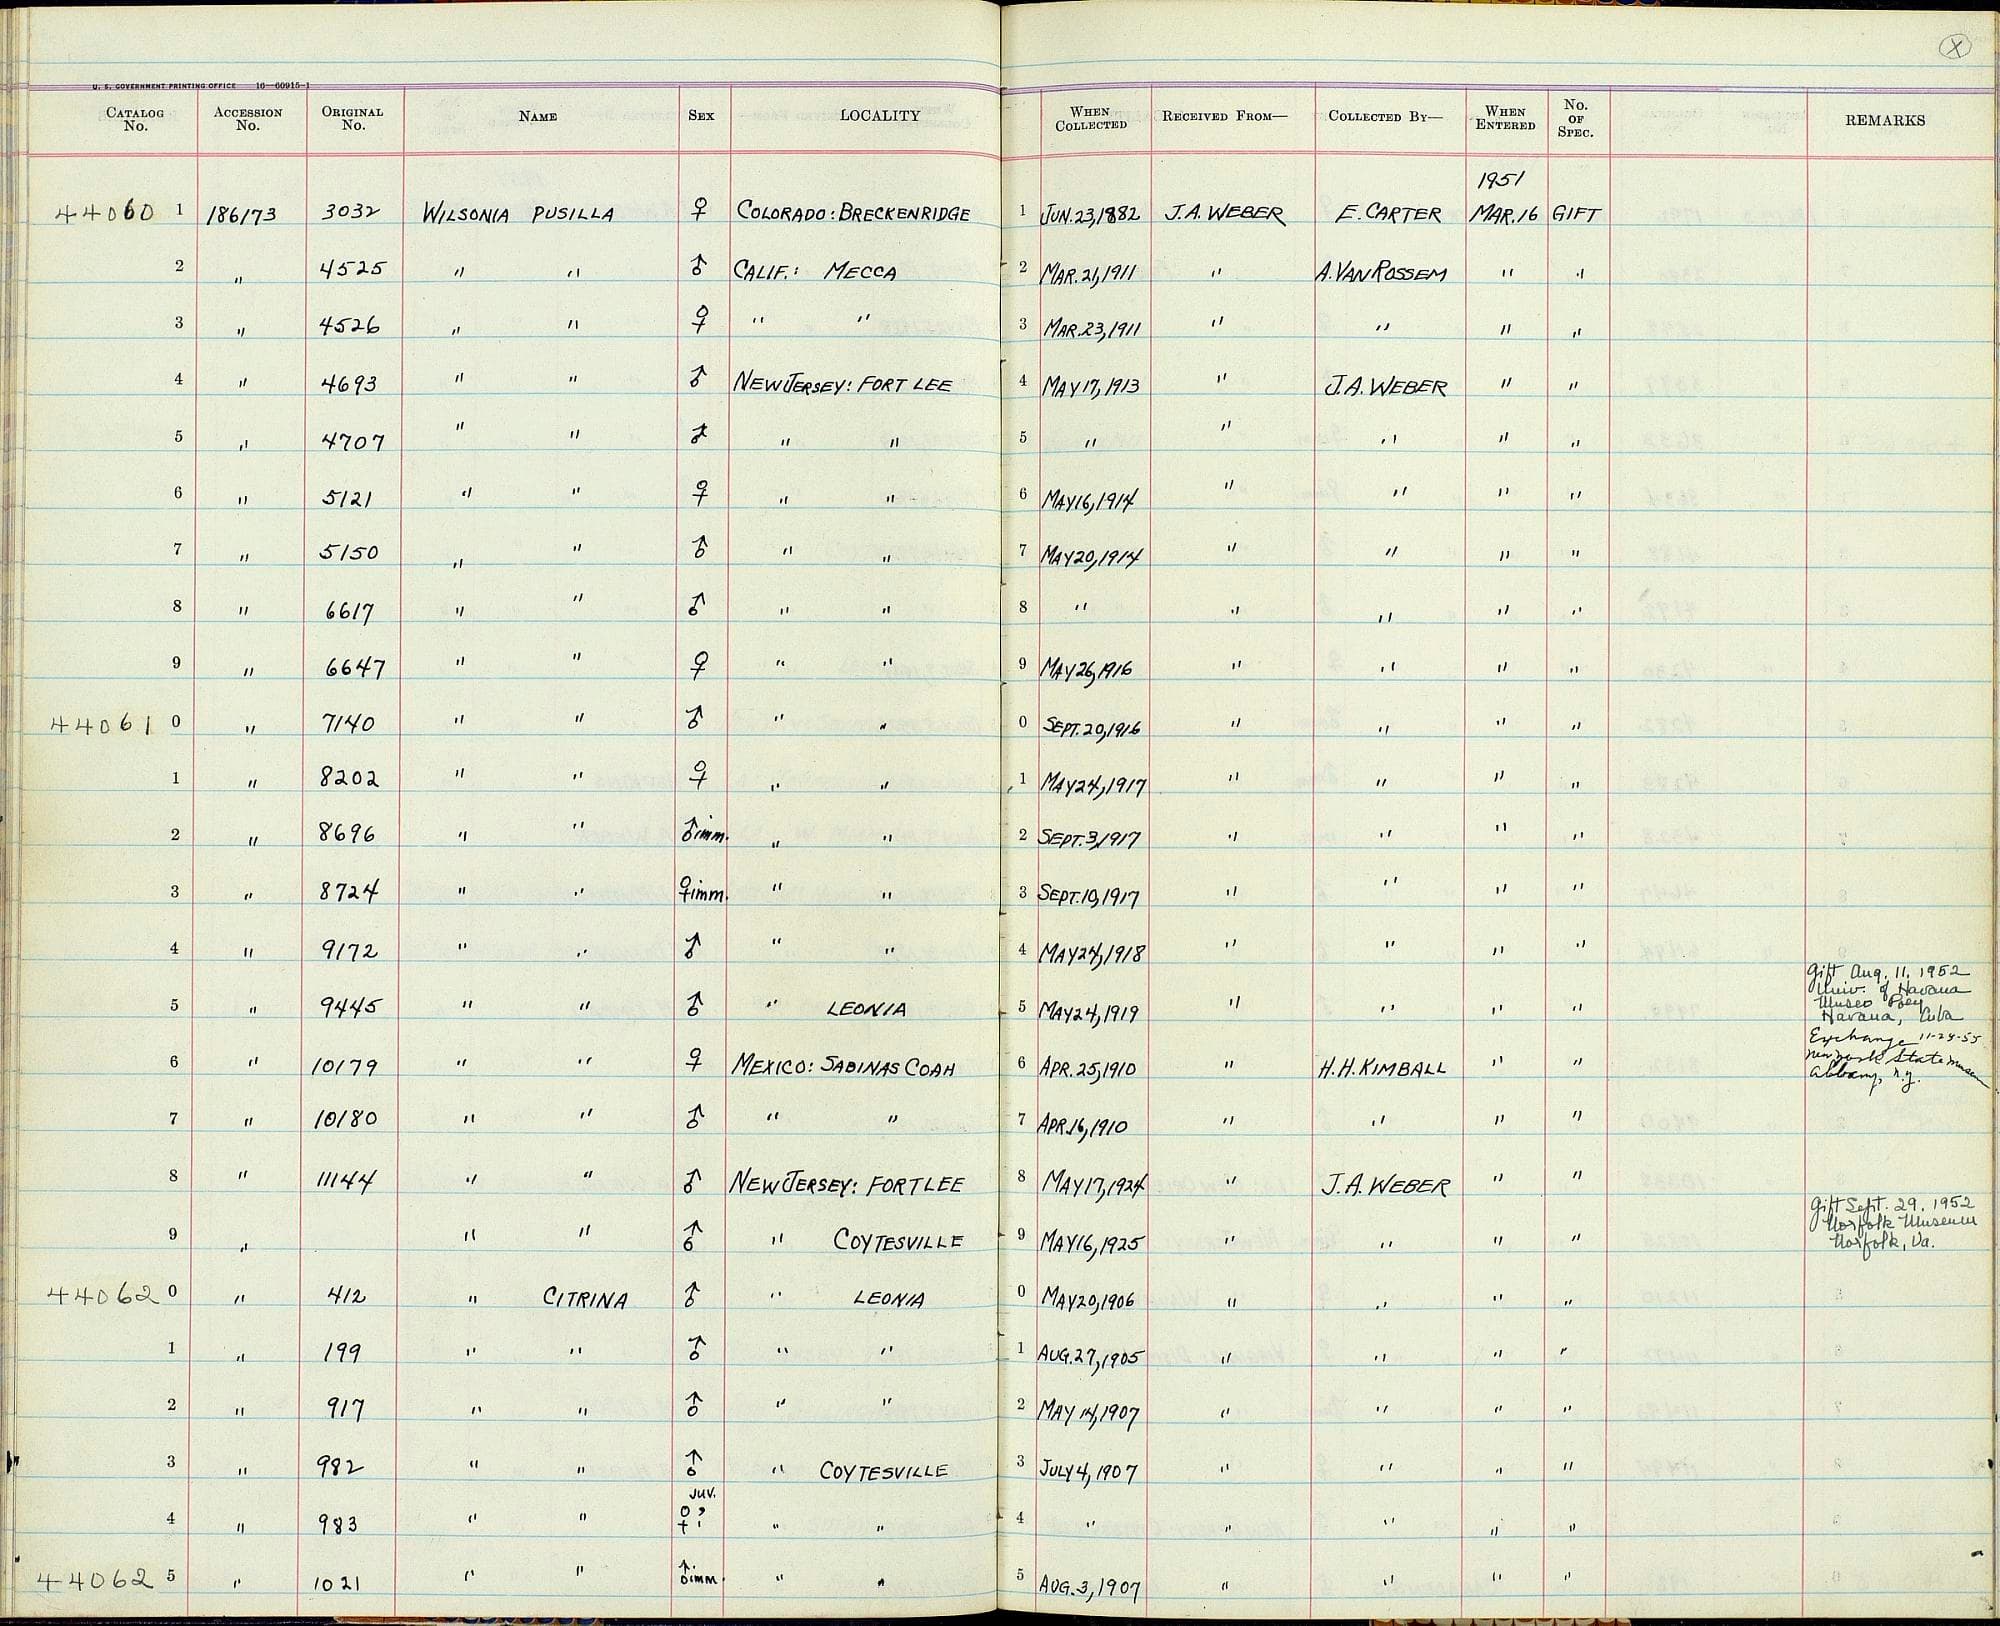Select original number 4693
The width and height of the screenshot is (2000, 1626).
[x=350, y=383]
